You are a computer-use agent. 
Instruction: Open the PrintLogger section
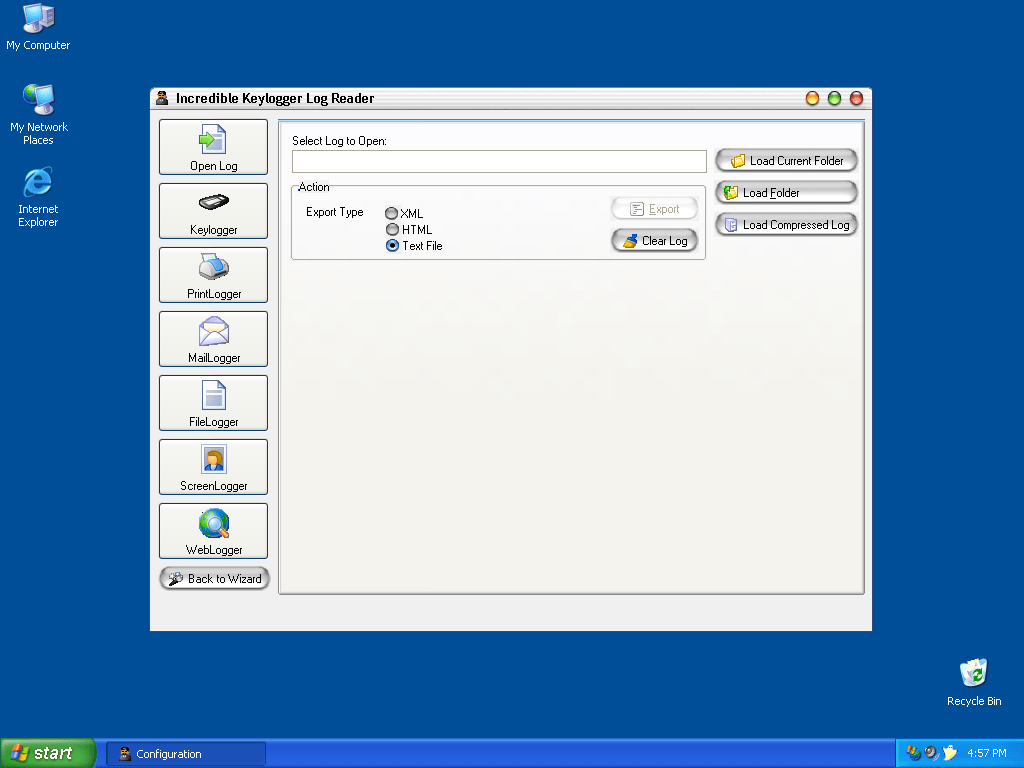pyautogui.click(x=213, y=275)
